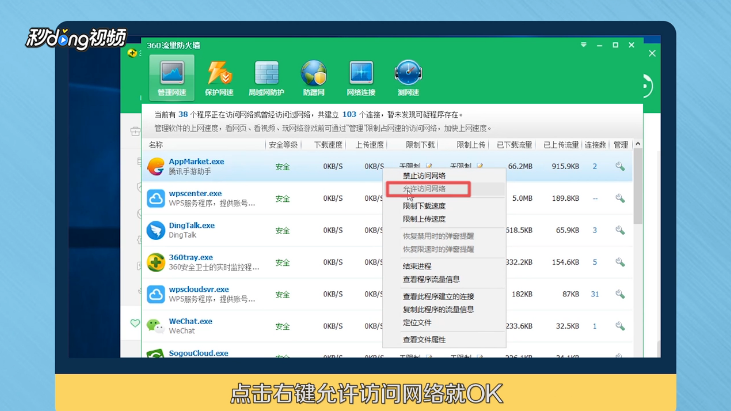The width and height of the screenshot is (731, 411).
Task: Close the background 360 window with its X
Action: tap(652, 54)
